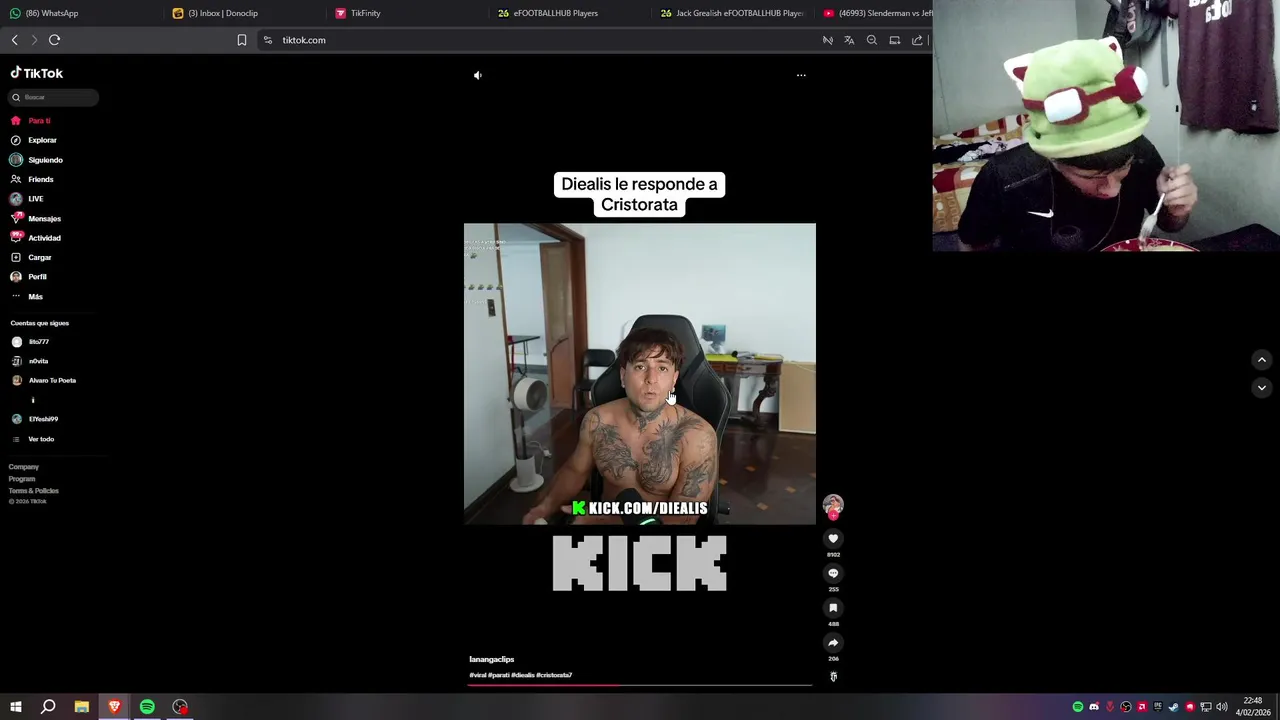This screenshot has width=1280, height=720.
Task: Click the tiktok.com address bar
Action: click(540, 40)
